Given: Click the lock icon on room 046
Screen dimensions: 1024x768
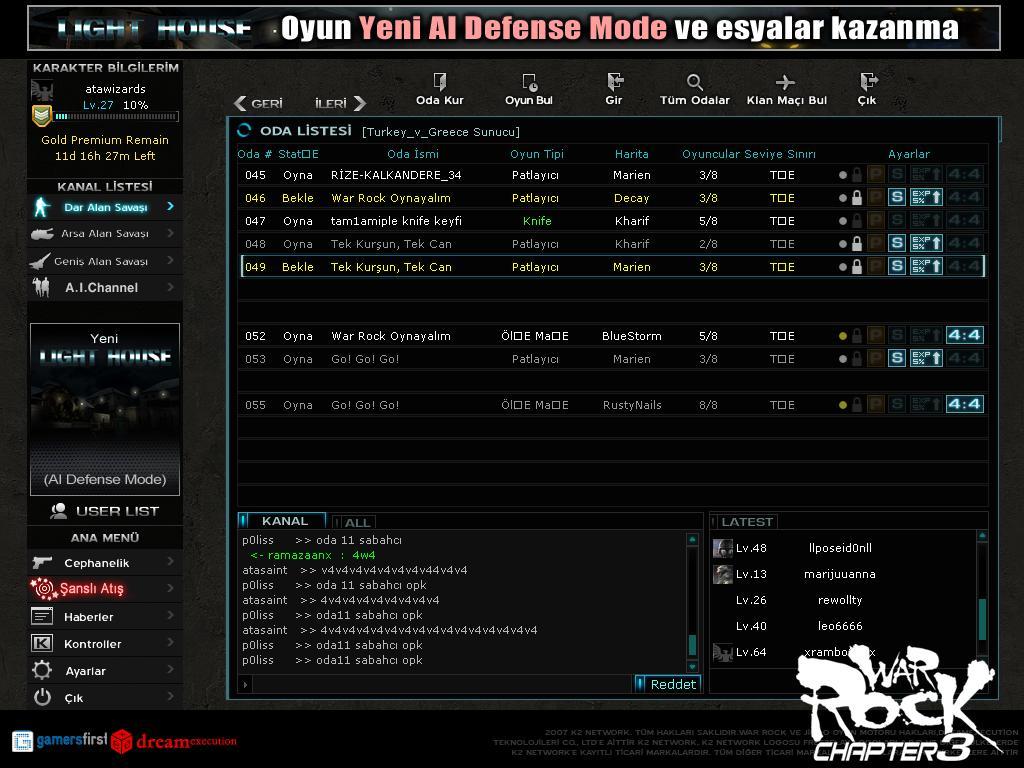Looking at the screenshot, I should coord(857,197).
